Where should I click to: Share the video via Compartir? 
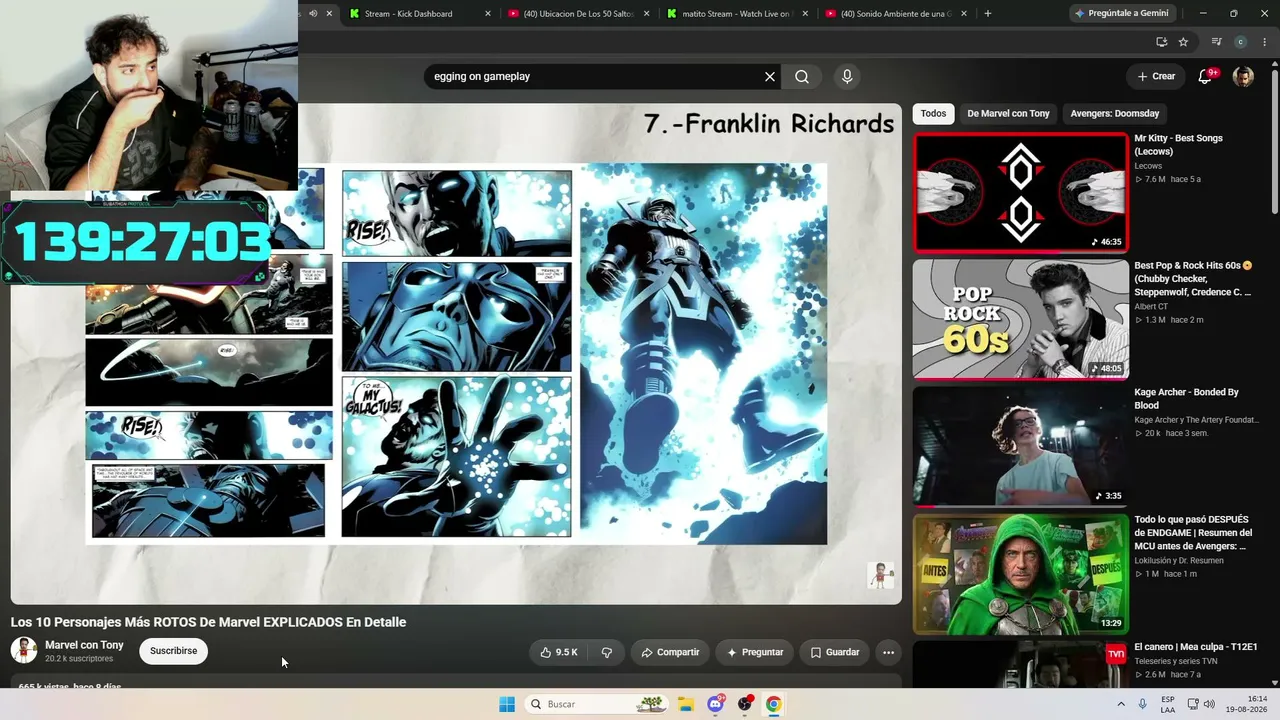670,652
